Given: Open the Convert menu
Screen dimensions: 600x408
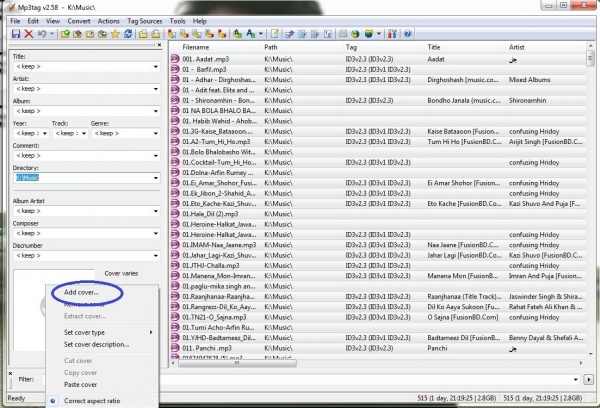Looking at the screenshot, I should click(79, 21).
